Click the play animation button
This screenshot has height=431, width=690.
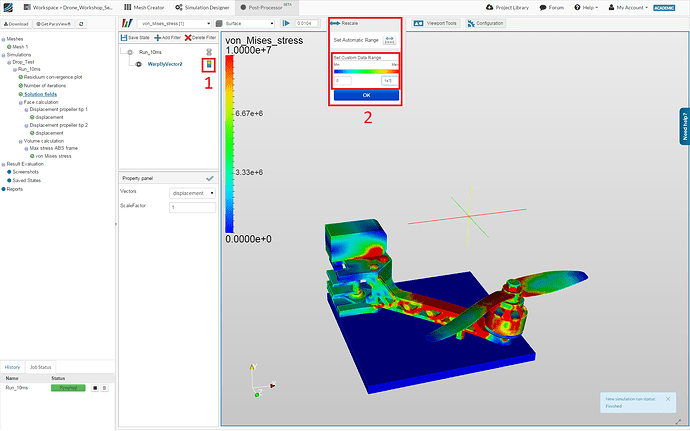point(286,22)
